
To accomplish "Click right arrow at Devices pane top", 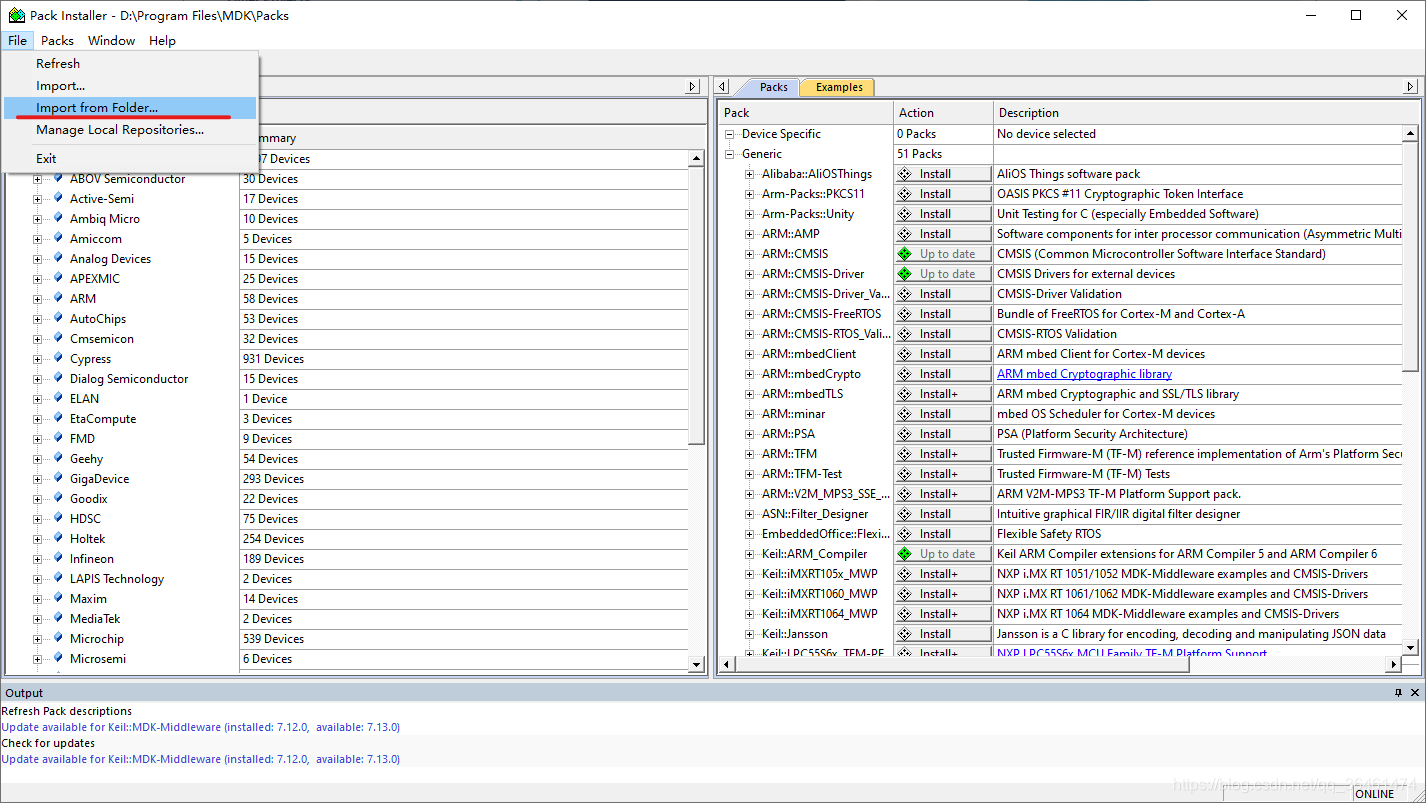I will pos(693,87).
